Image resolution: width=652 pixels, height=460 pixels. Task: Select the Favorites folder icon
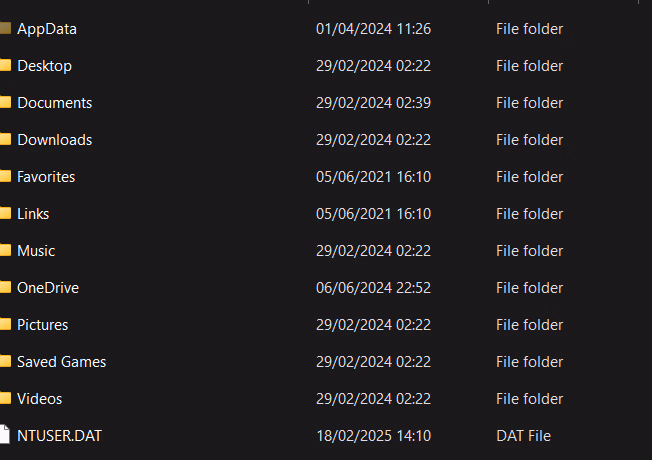pos(5,176)
